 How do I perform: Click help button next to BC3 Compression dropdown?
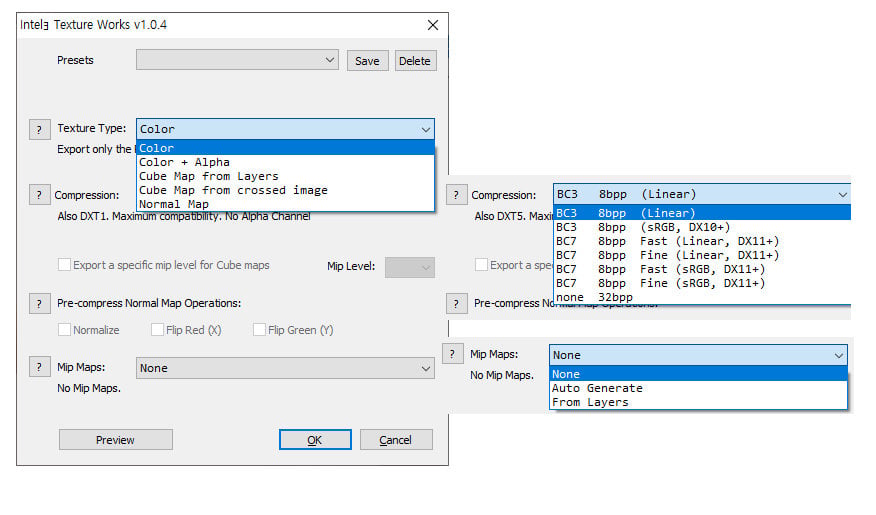(x=456, y=195)
